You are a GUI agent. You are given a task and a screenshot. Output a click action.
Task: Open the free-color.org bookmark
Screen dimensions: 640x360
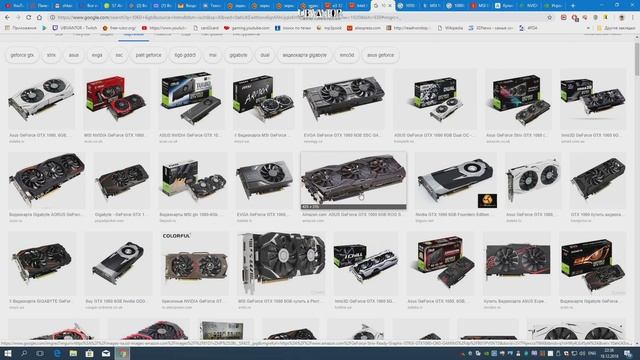point(119,28)
